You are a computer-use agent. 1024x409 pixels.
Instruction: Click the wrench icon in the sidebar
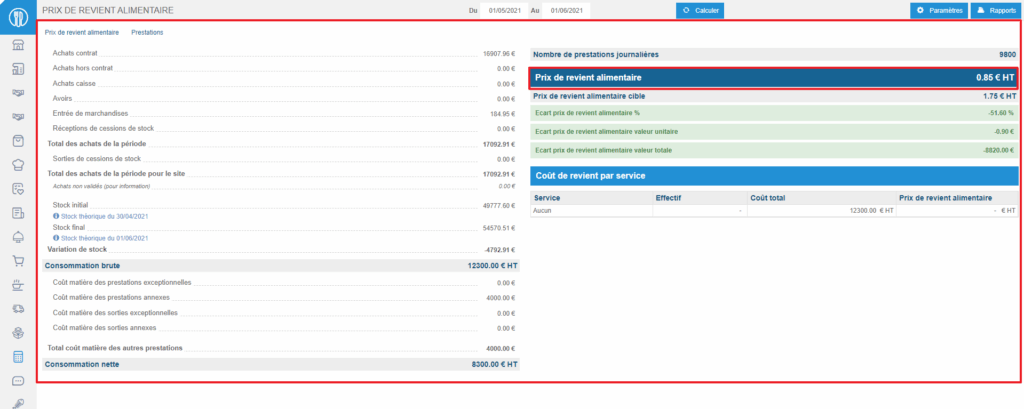[x=18, y=402]
